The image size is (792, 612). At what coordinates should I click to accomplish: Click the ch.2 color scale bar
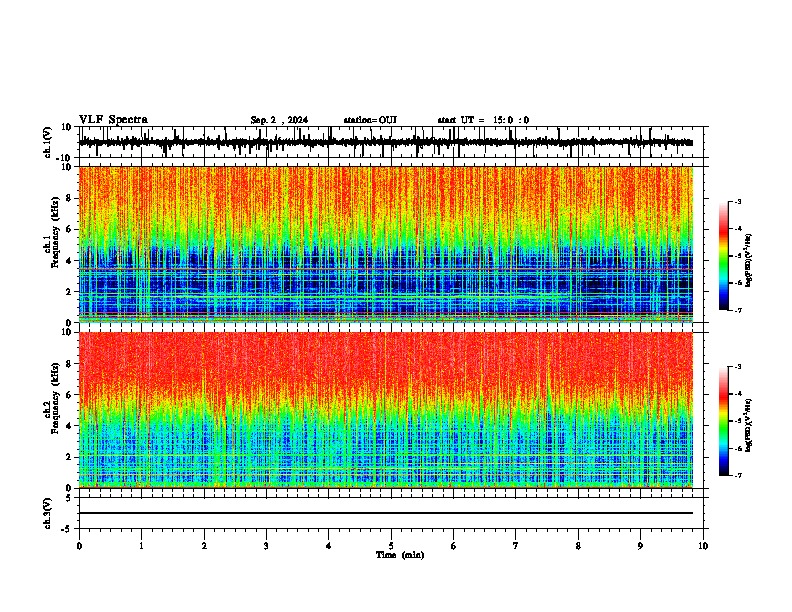(x=724, y=421)
